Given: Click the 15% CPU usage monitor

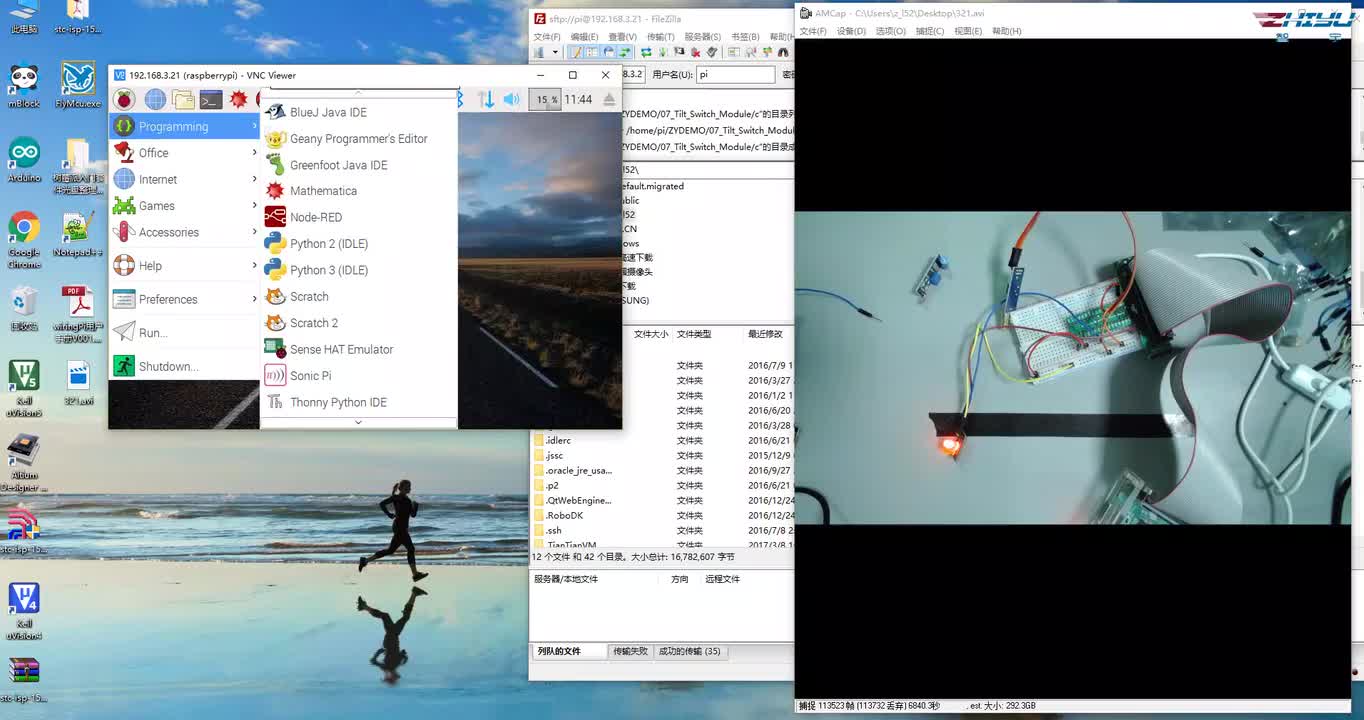Looking at the screenshot, I should tap(544, 99).
